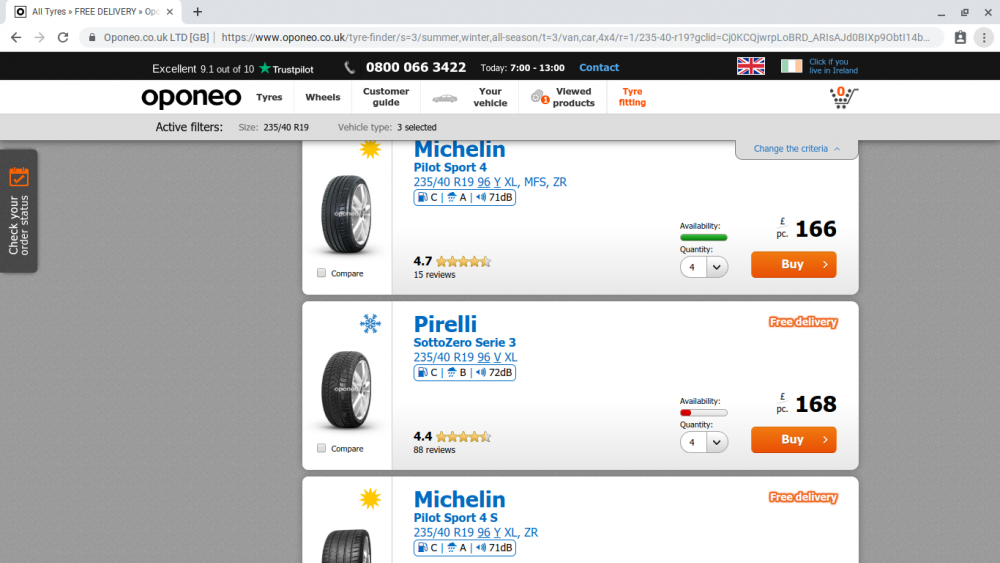Open the Check your order status tab

click(x=18, y=211)
